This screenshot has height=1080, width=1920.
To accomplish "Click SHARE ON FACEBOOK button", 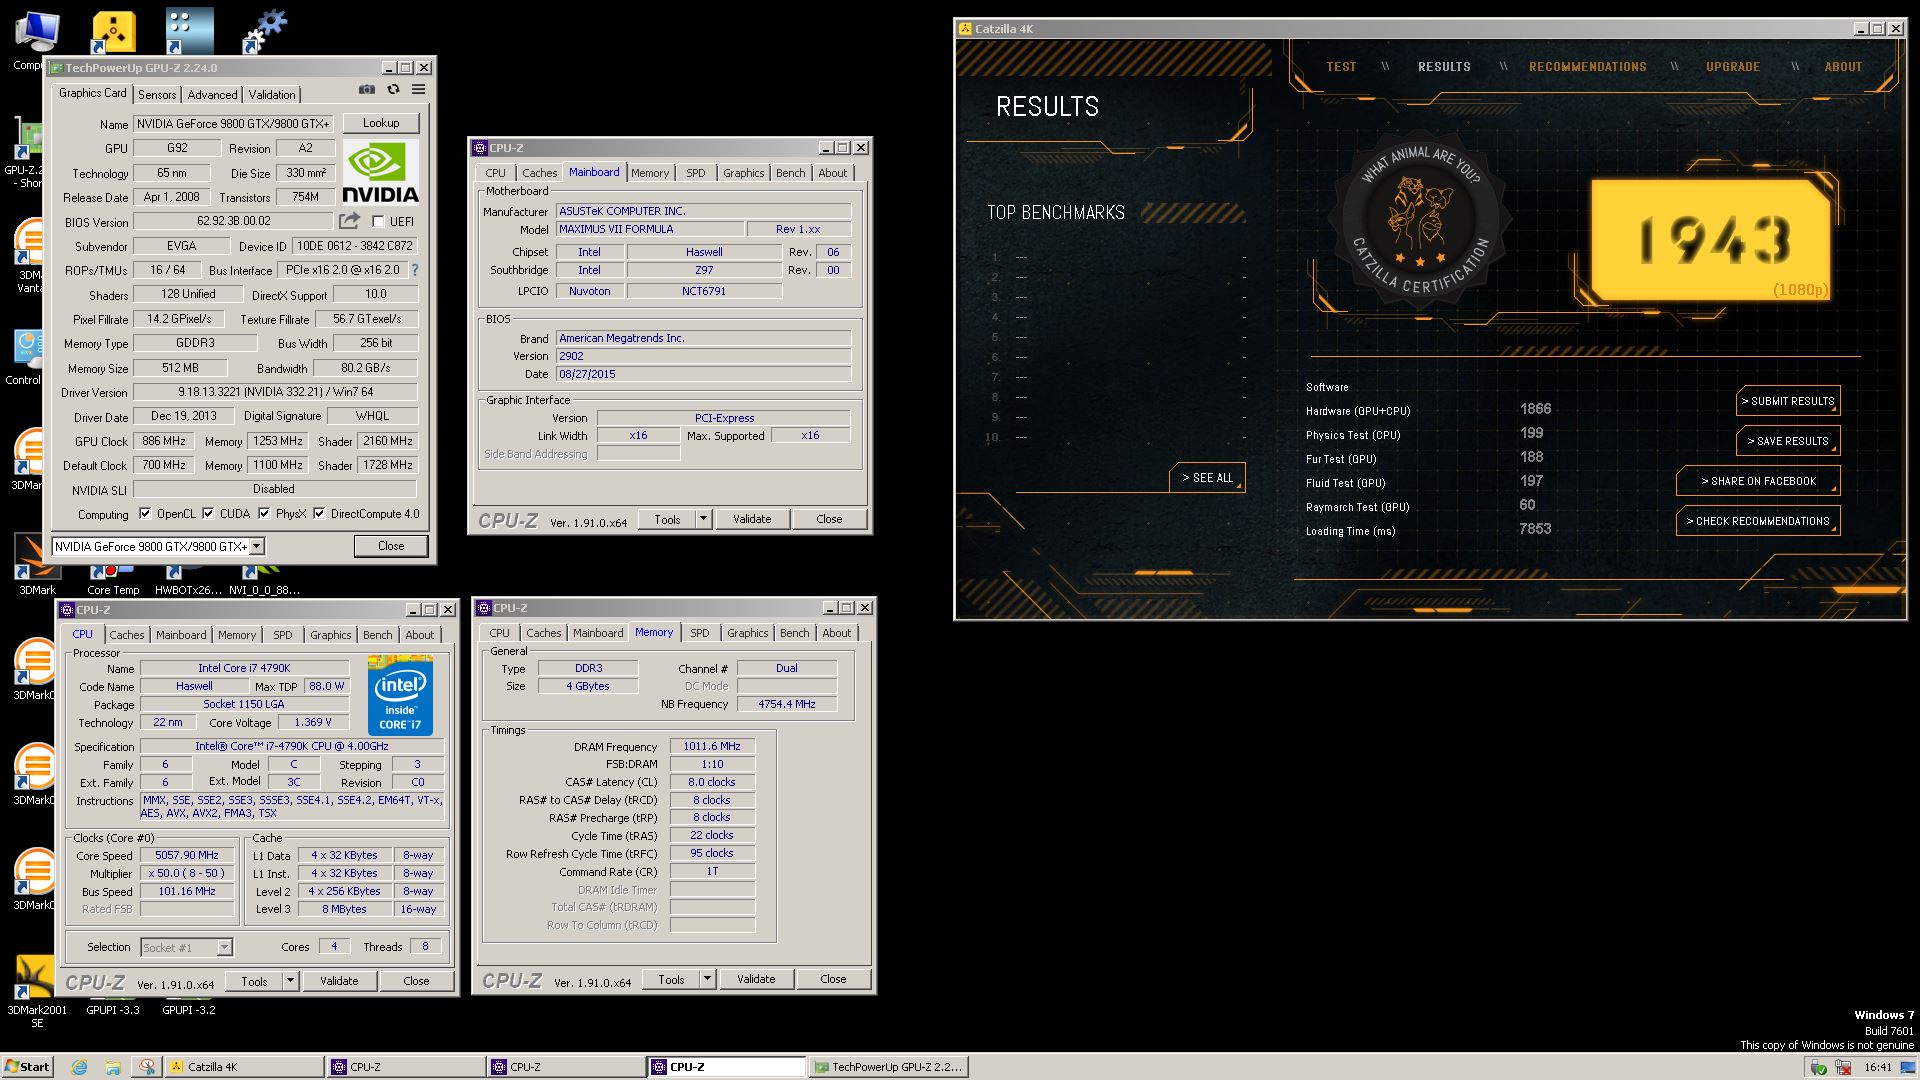I will coord(1758,481).
